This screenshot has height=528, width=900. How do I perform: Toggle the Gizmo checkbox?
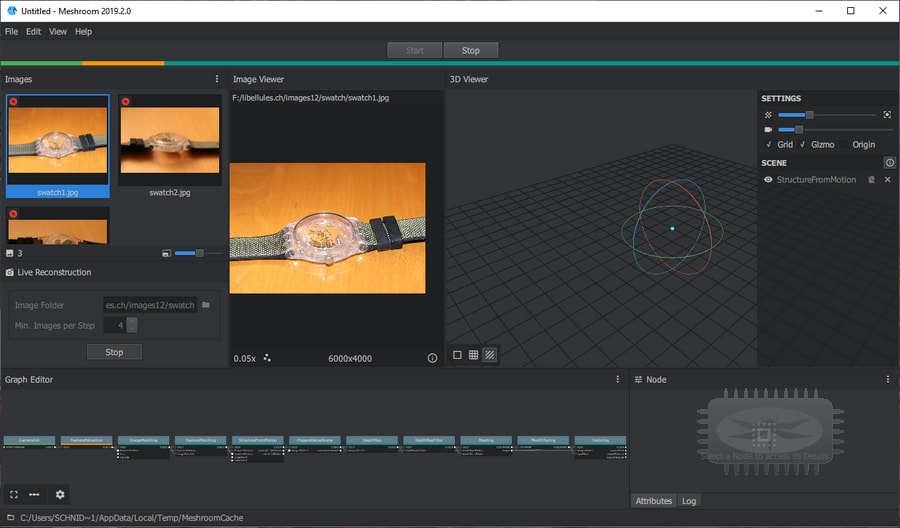817,145
